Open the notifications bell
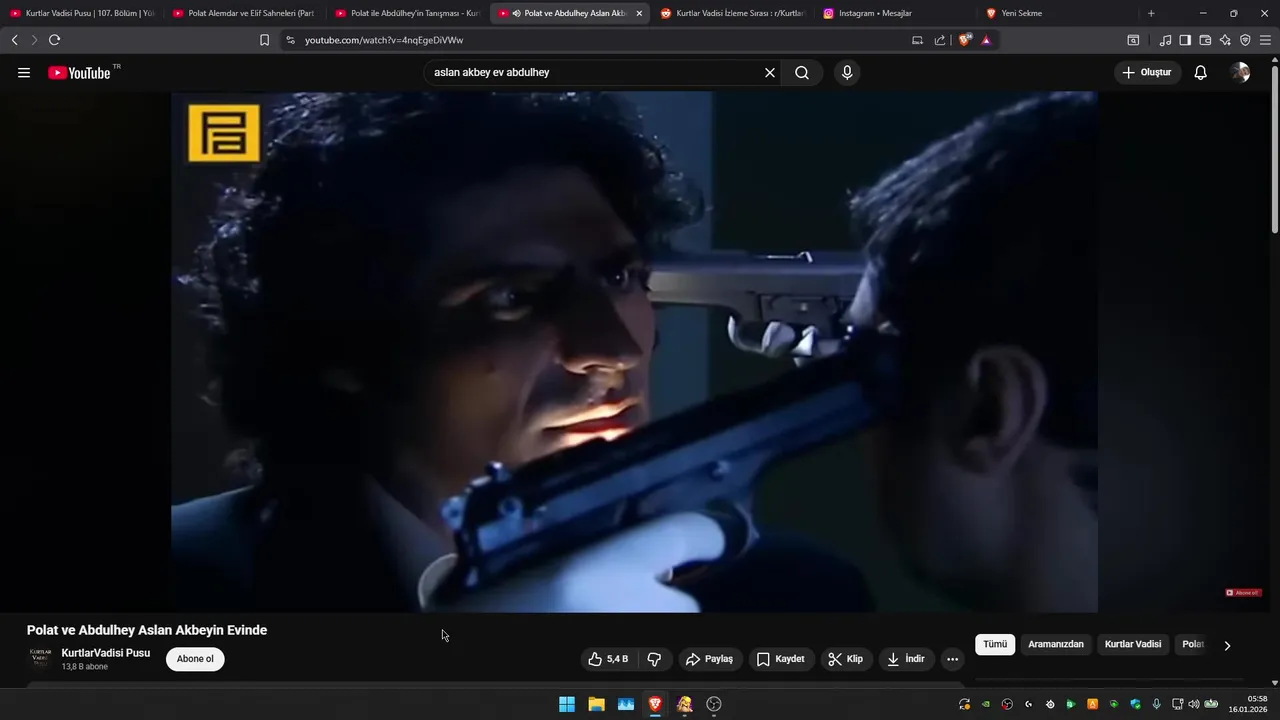Screen dimensions: 1280x720 [x=1201, y=73]
